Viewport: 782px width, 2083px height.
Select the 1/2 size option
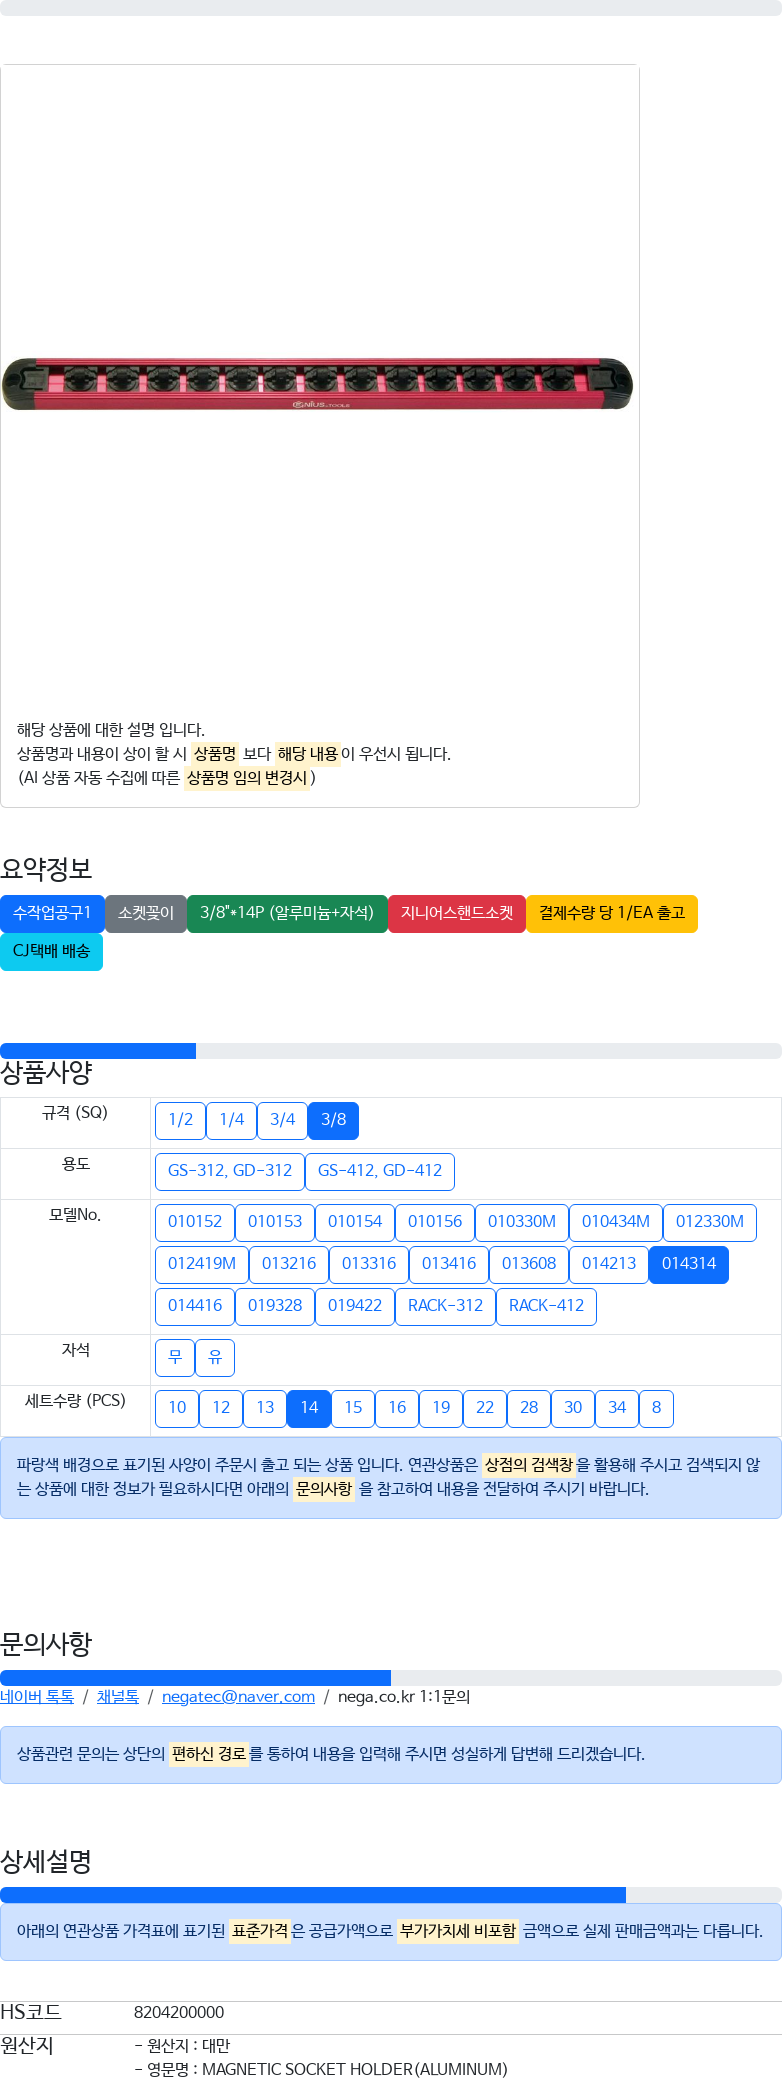coord(180,1120)
